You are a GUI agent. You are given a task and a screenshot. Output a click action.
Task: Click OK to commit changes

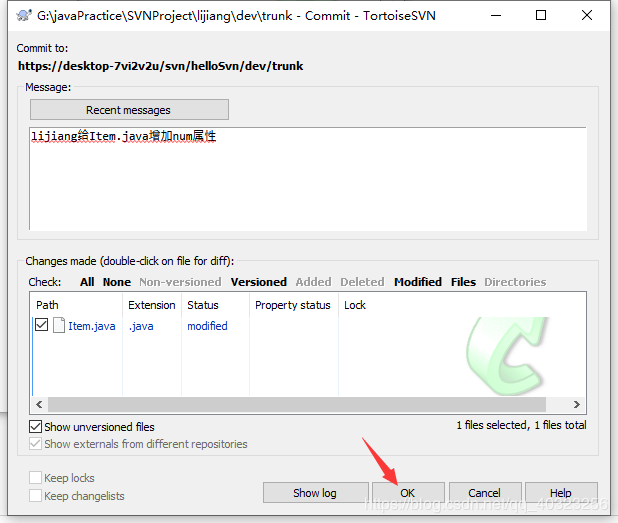point(408,492)
